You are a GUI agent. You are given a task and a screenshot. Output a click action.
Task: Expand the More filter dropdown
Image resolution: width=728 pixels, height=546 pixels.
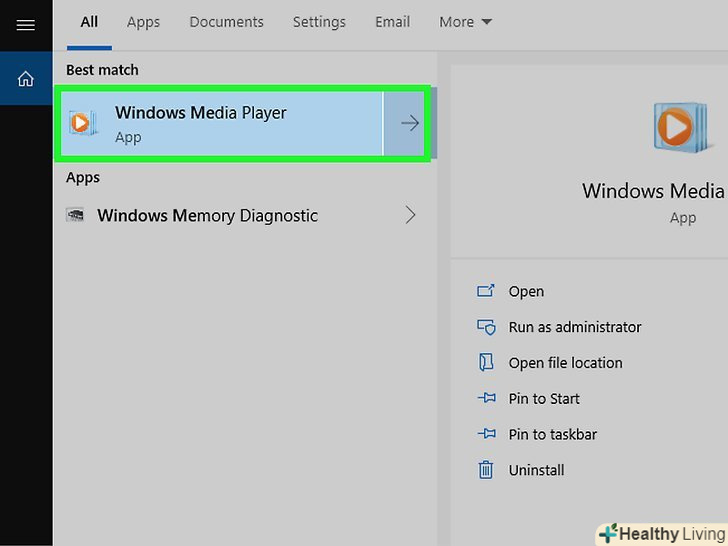pyautogui.click(x=466, y=22)
